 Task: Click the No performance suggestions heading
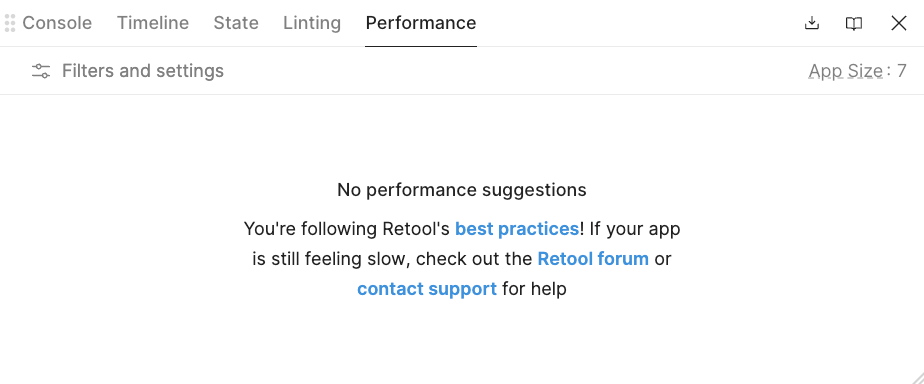462,190
